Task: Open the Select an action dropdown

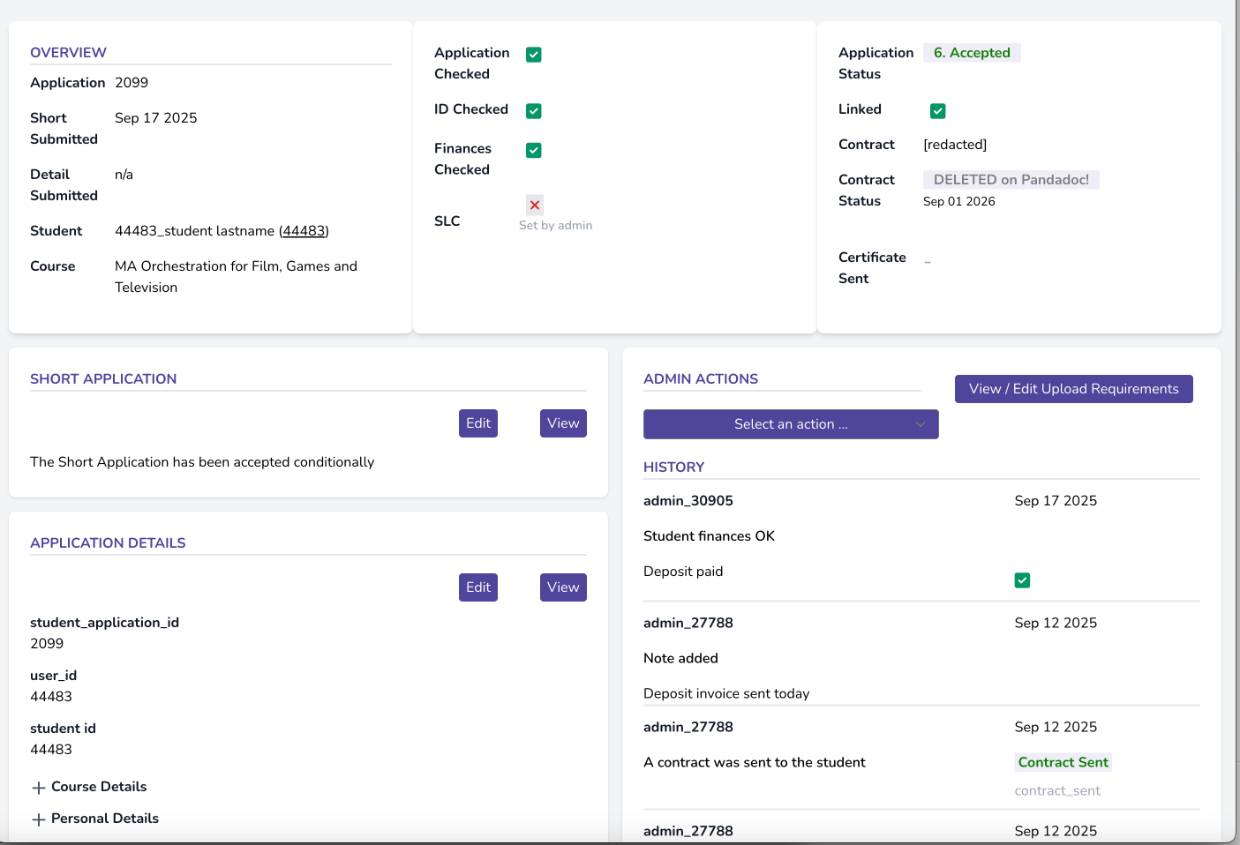Action: pyautogui.click(x=791, y=424)
